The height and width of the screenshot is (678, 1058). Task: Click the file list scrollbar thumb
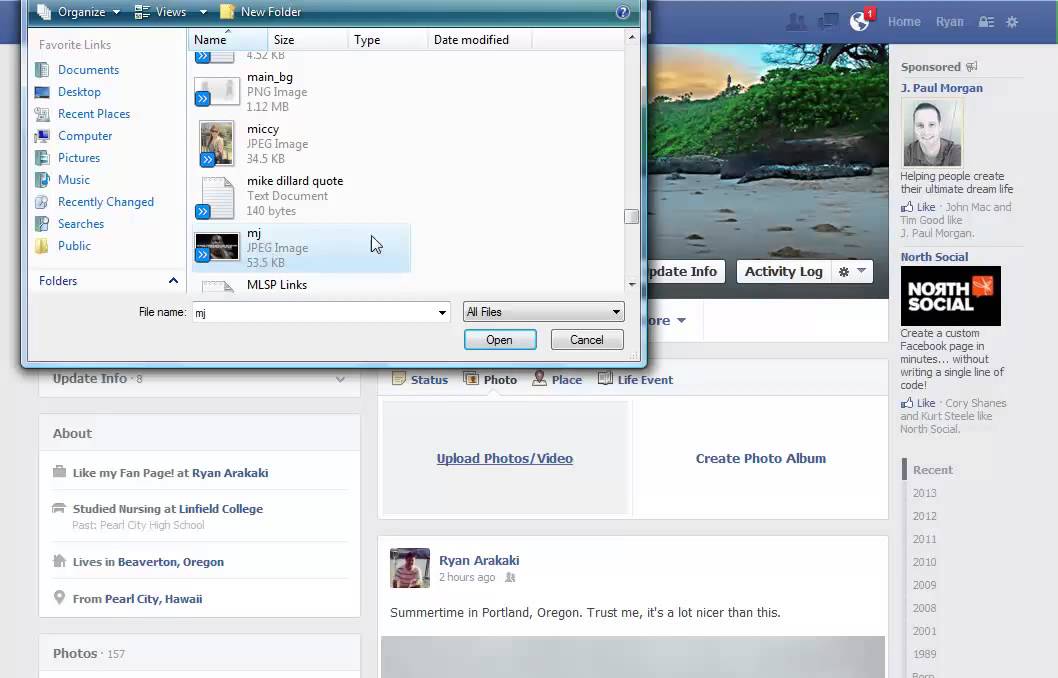click(632, 217)
